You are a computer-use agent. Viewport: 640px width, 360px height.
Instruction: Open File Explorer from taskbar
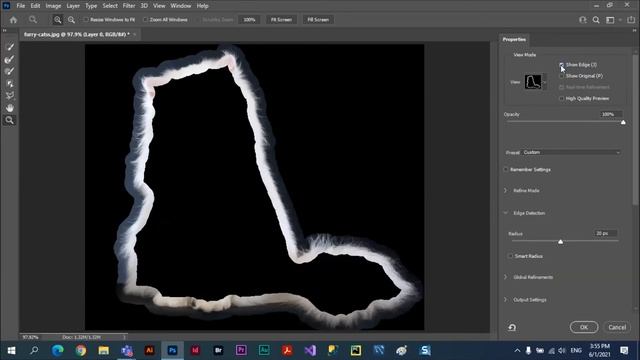pyautogui.click(x=103, y=350)
